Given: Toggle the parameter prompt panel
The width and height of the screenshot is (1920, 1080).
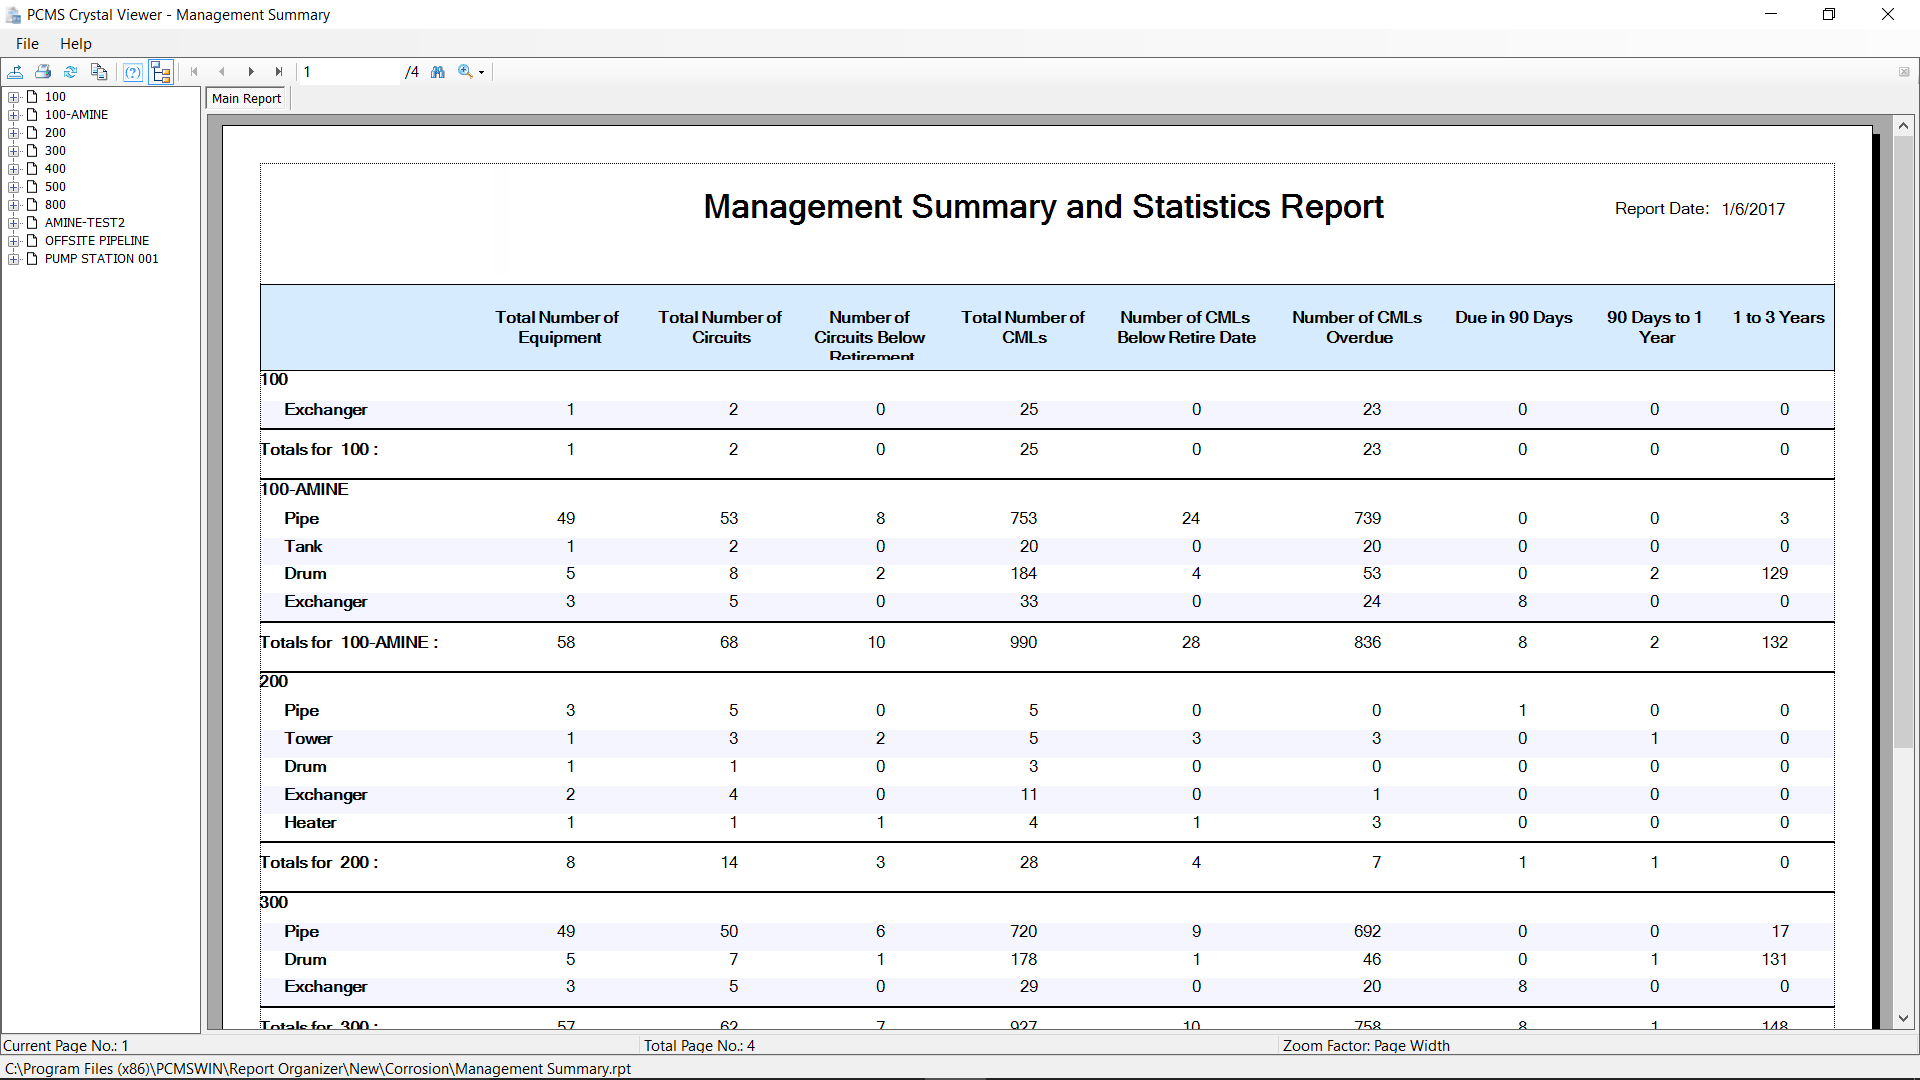Looking at the screenshot, I should click(x=133, y=71).
